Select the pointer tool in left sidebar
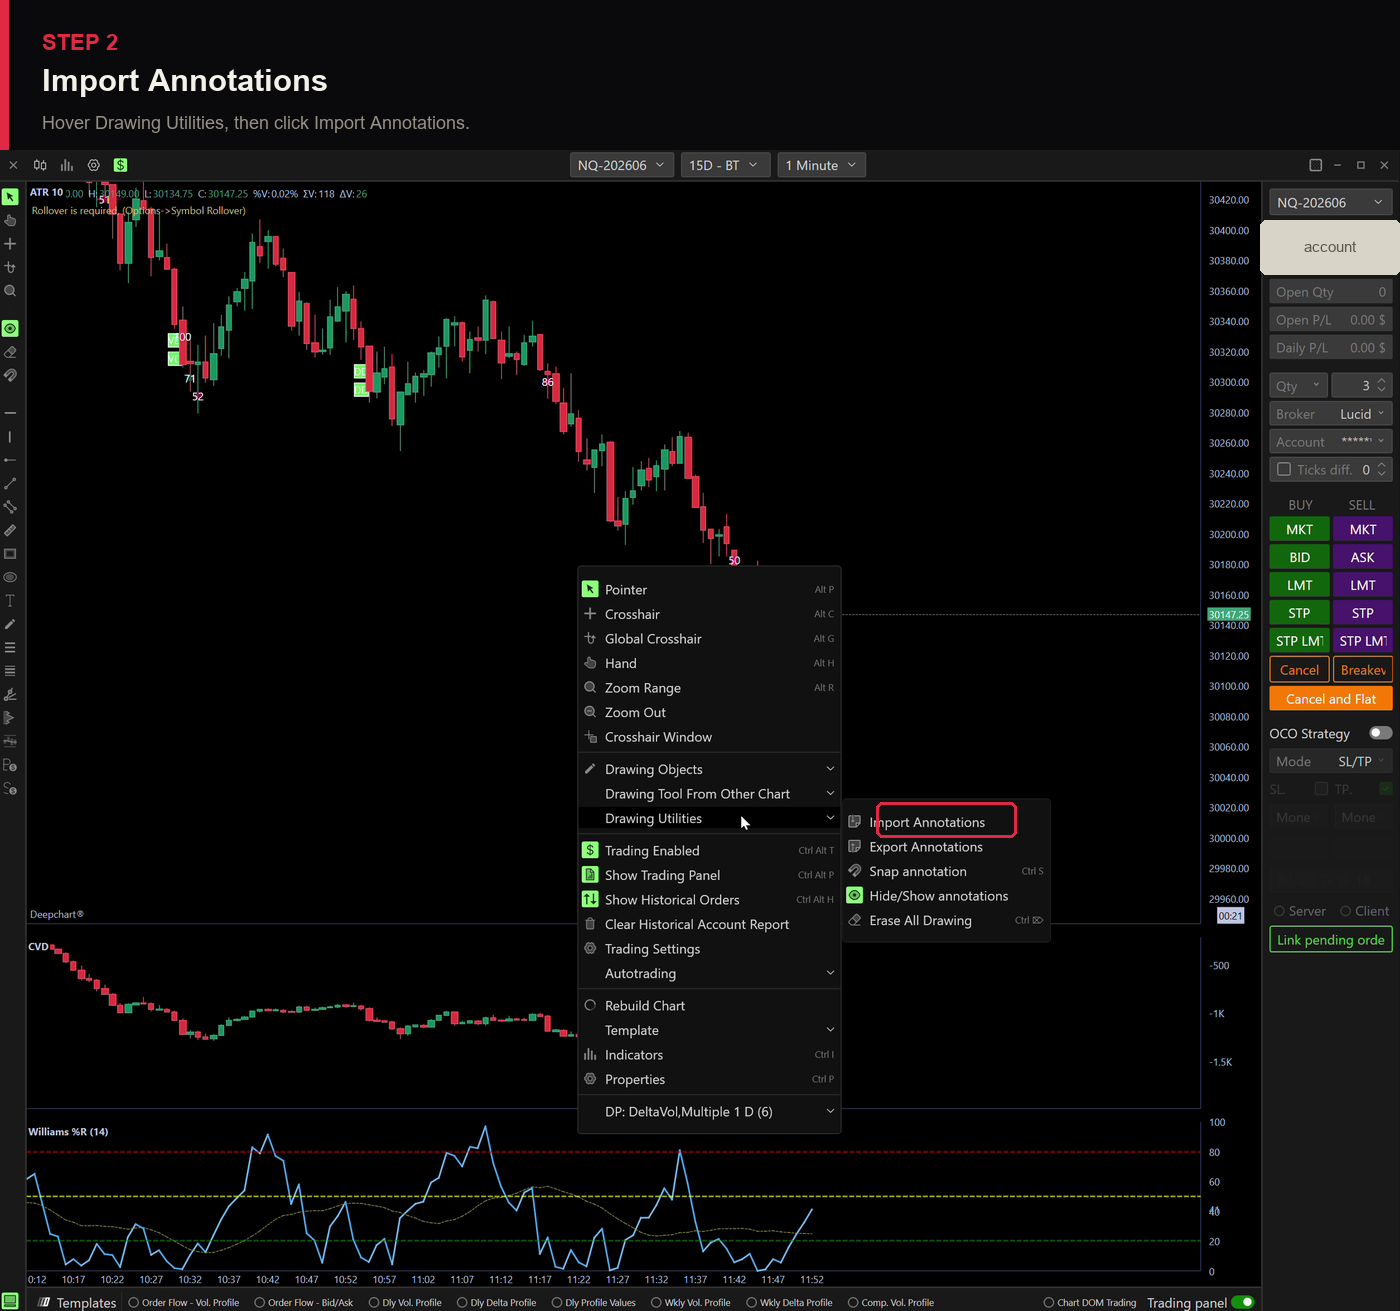 point(10,197)
